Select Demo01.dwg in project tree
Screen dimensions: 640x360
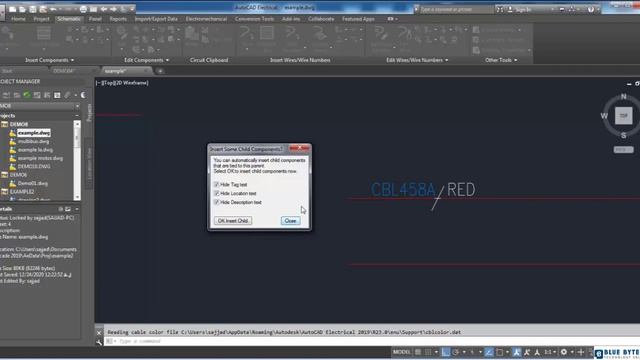(x=33, y=183)
